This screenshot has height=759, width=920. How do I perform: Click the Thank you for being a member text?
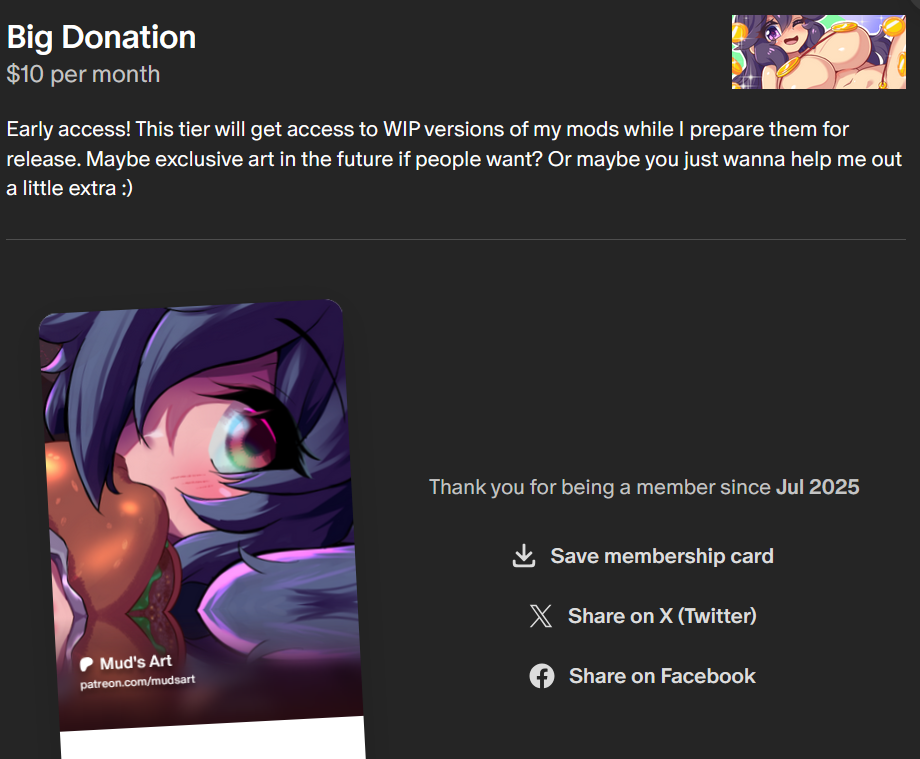coord(600,487)
